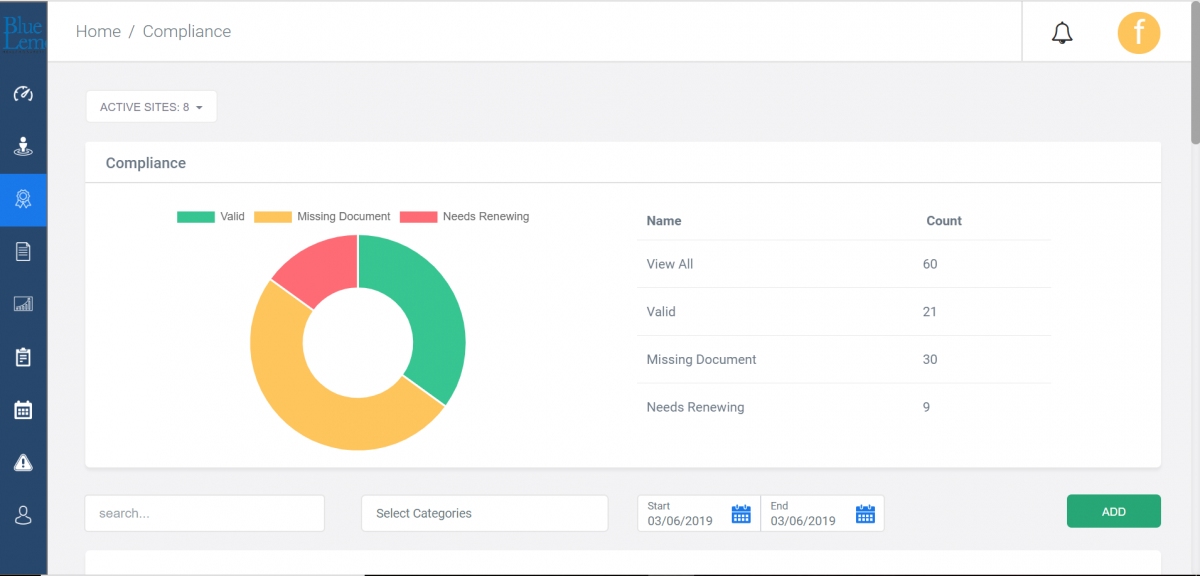1200x576 pixels.
Task: Toggle the Missing Document legend swatch
Action: point(273,217)
